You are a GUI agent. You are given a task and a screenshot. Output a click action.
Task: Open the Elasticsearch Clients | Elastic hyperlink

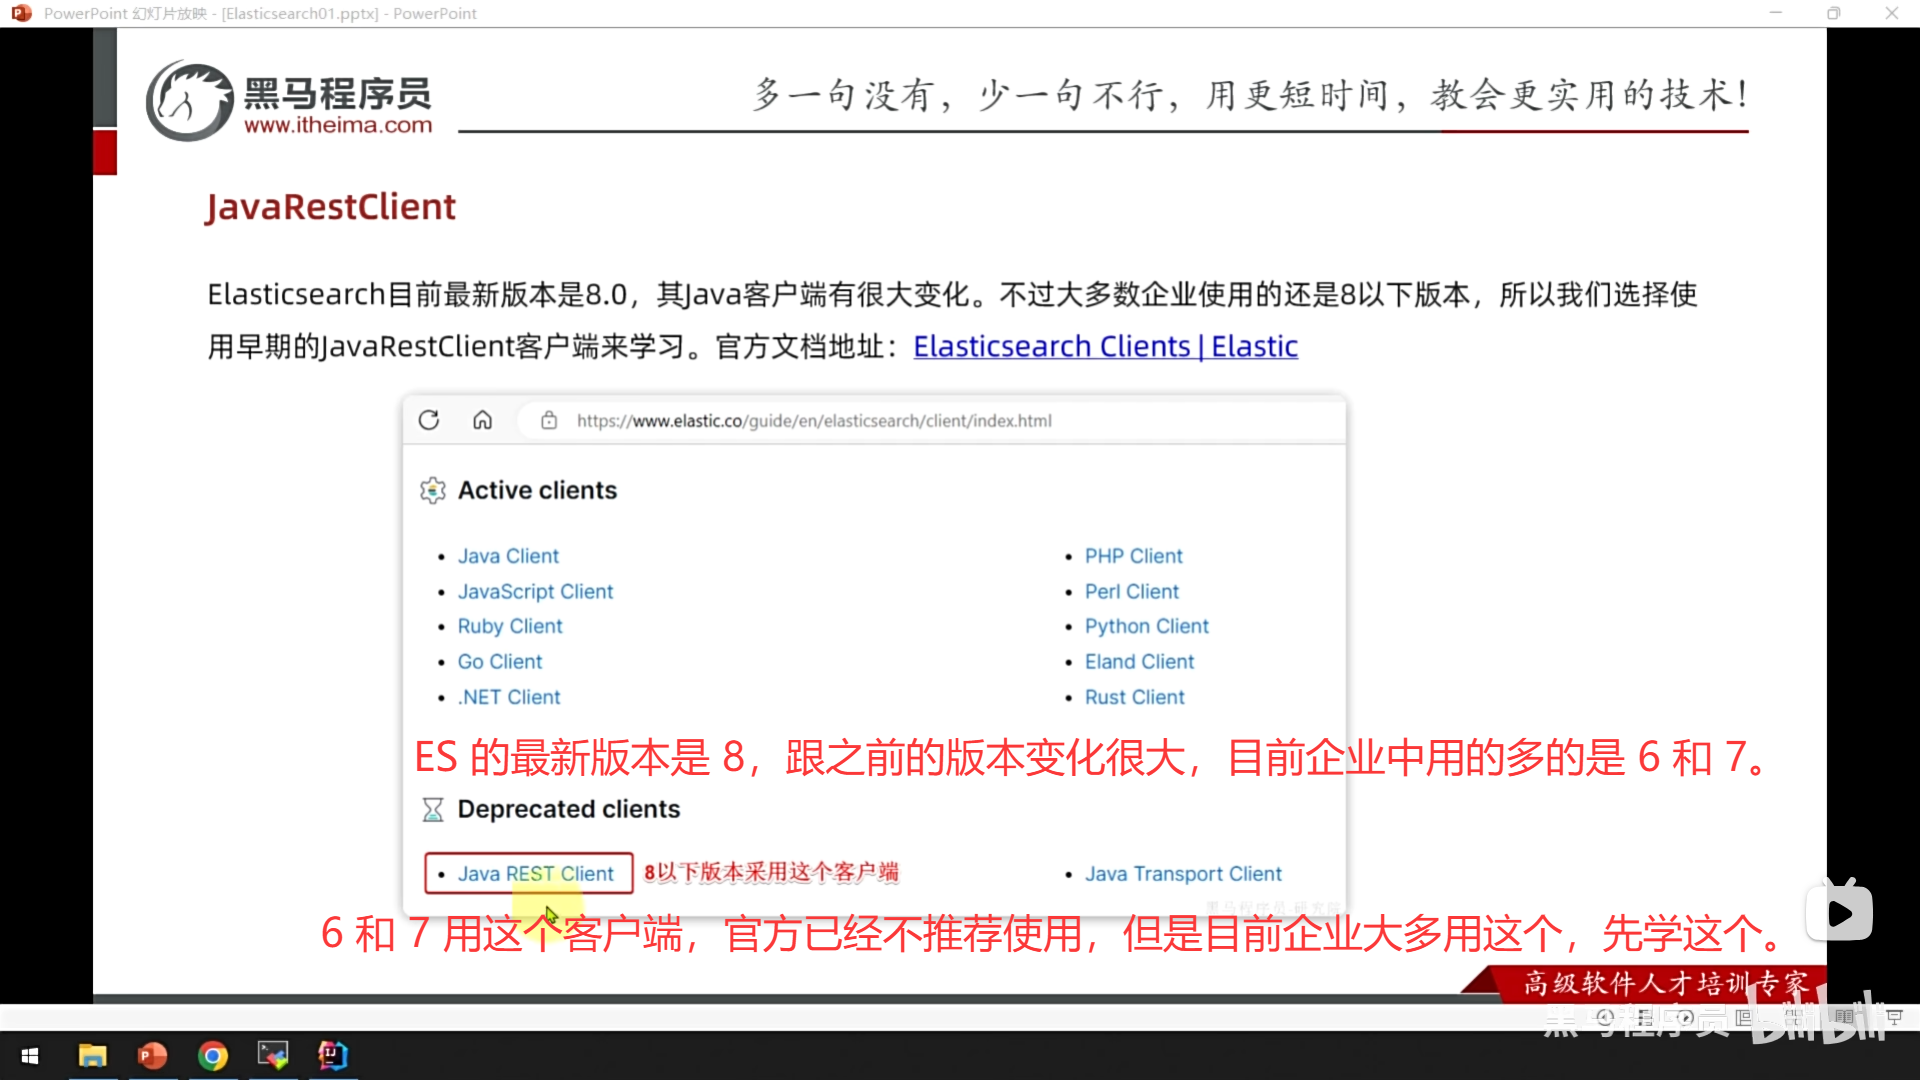point(1105,346)
